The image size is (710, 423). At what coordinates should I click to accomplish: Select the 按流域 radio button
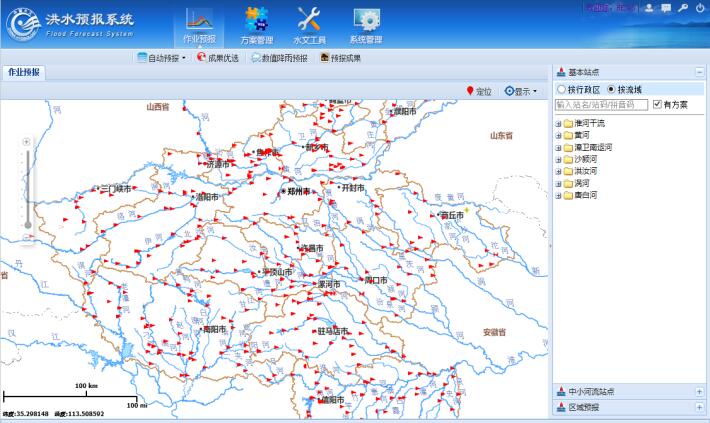tap(611, 90)
